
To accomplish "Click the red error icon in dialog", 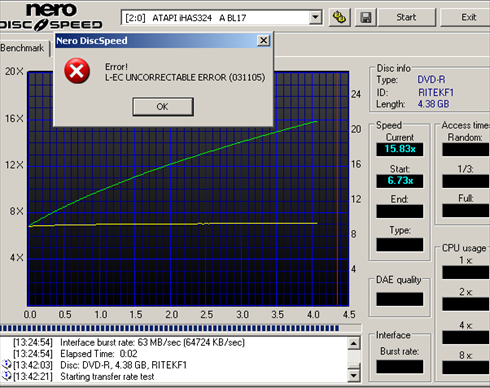I will pos(77,71).
